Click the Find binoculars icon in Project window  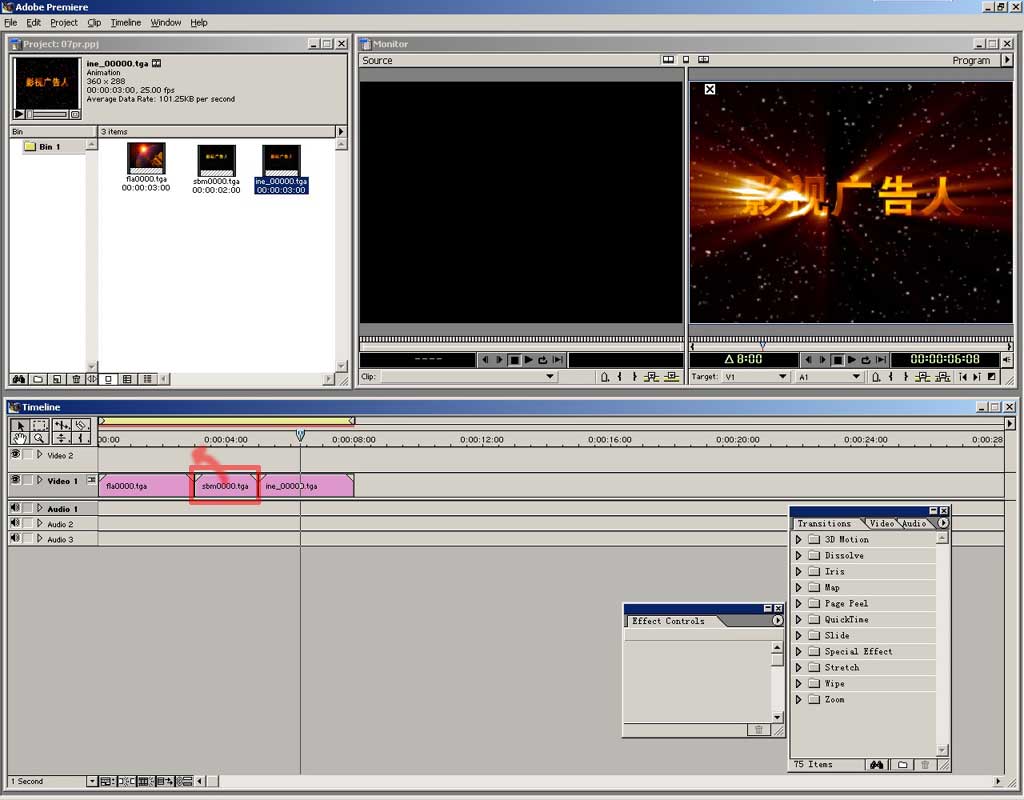18,379
